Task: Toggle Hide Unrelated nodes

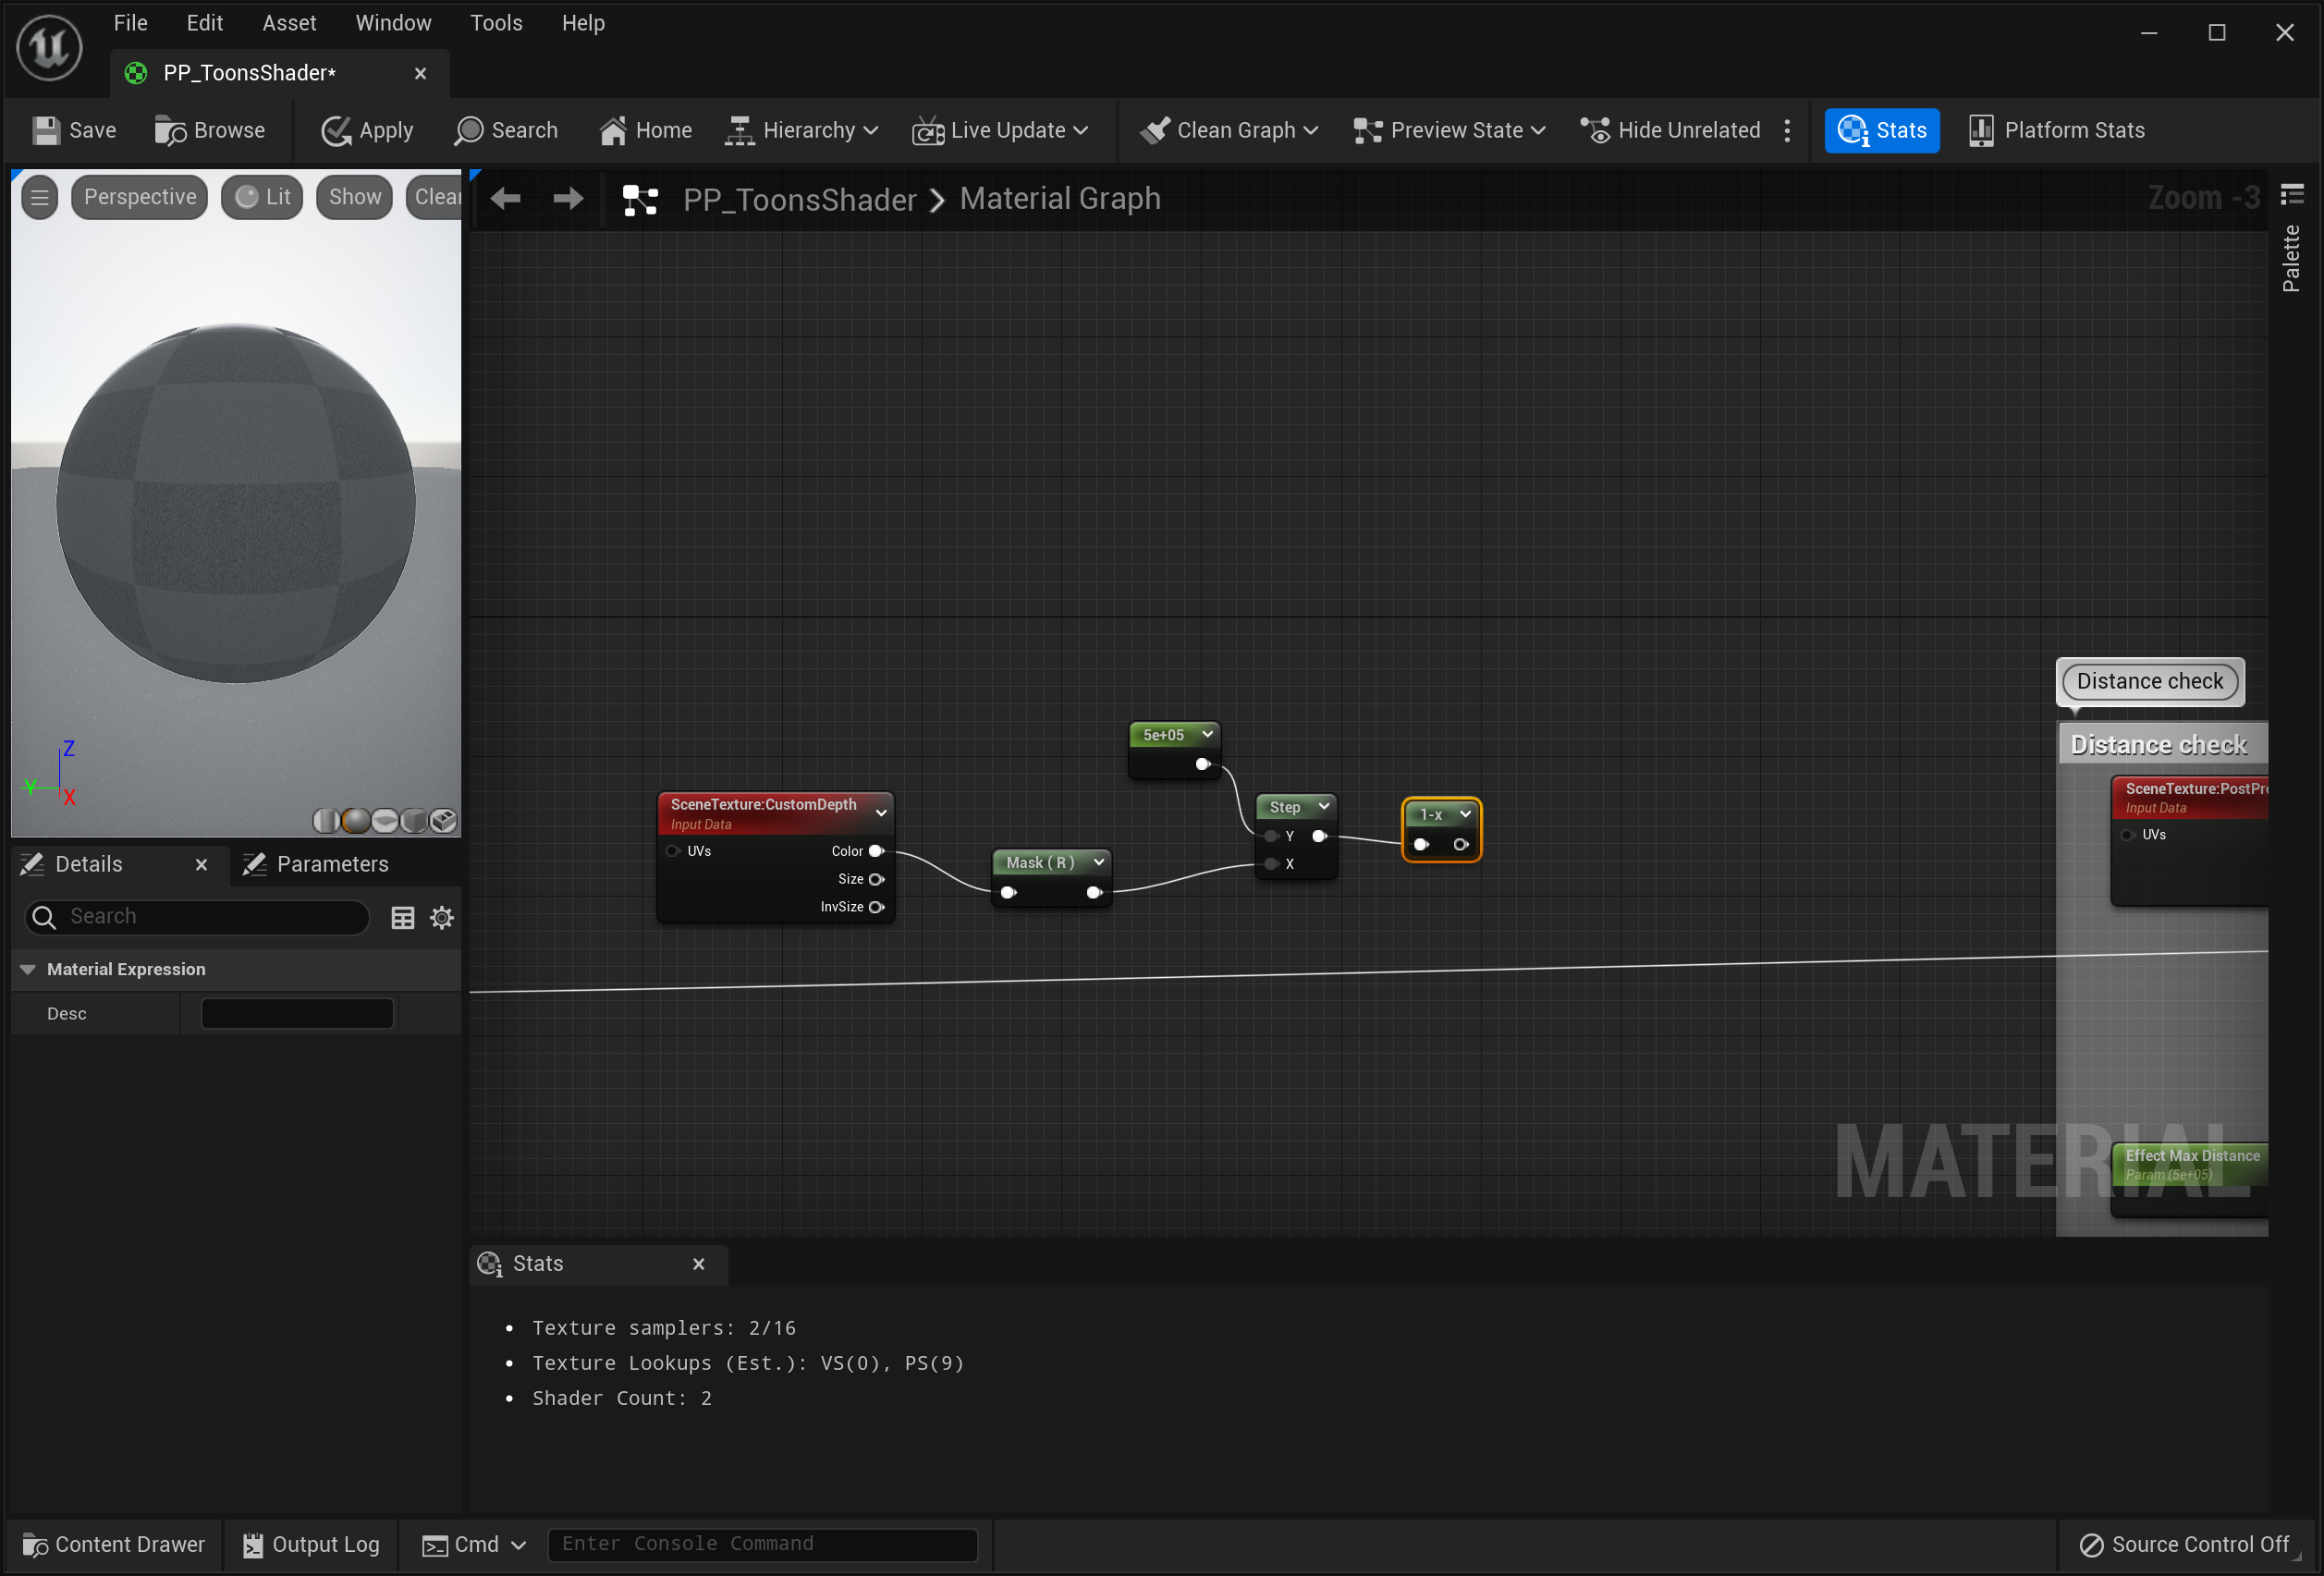Action: coord(1670,130)
